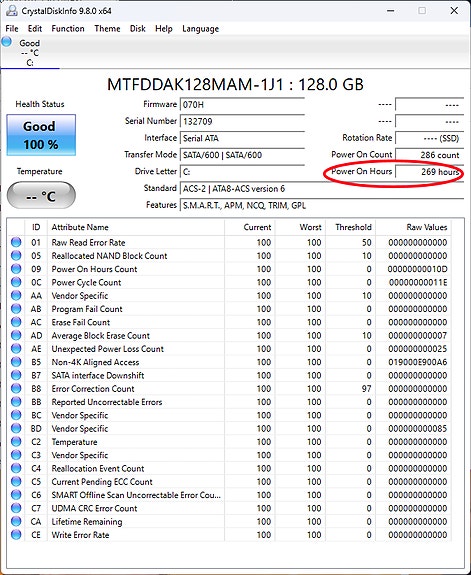Click the Serial Number field 132709
471x575 pixels.
click(x=242, y=121)
